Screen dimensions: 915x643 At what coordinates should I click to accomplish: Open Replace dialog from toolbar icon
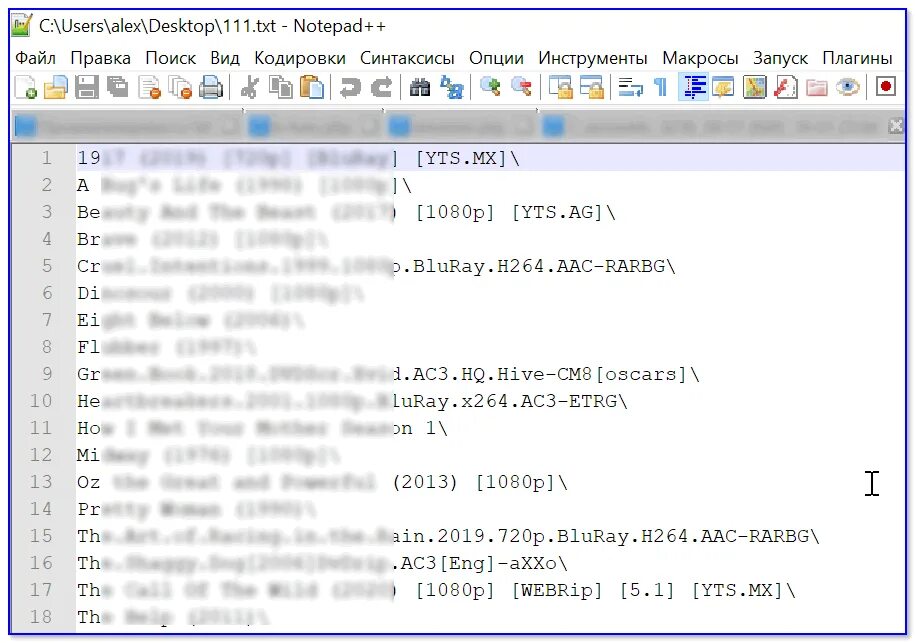[451, 88]
